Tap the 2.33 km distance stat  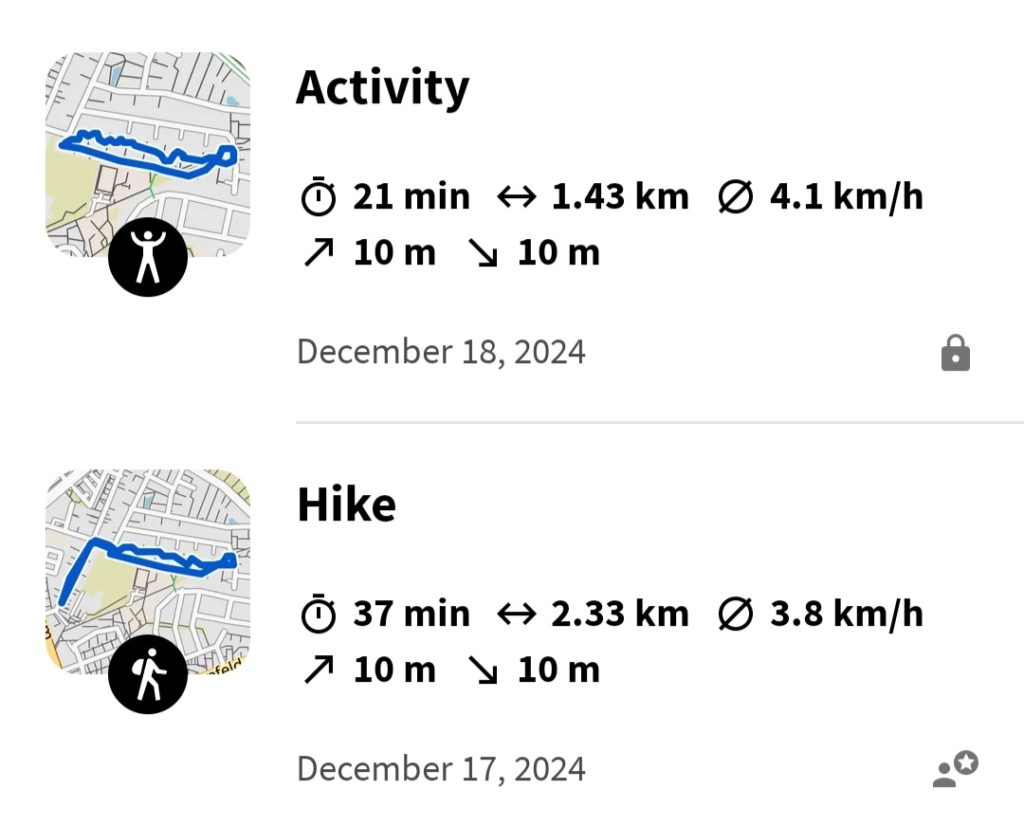(620, 614)
